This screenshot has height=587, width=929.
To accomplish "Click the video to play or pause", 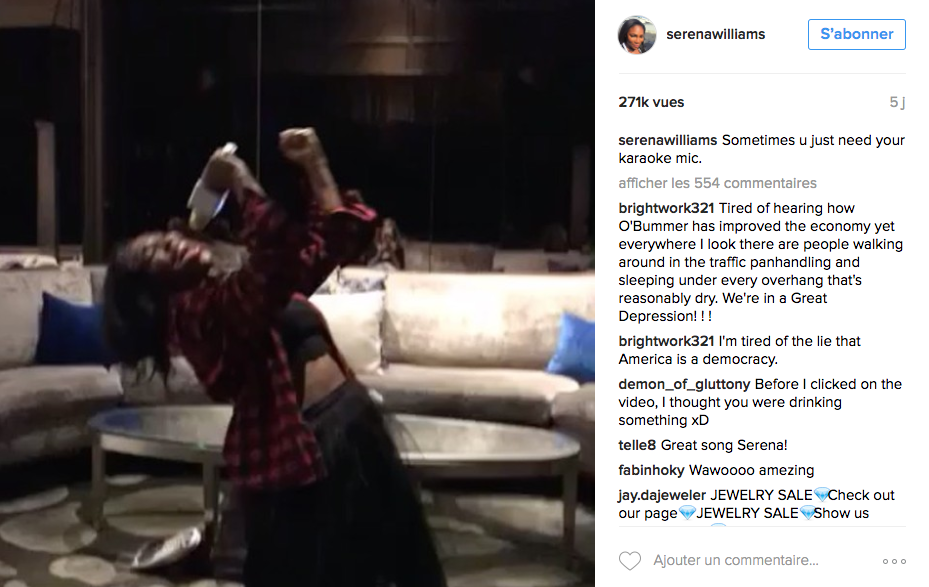I will [297, 294].
